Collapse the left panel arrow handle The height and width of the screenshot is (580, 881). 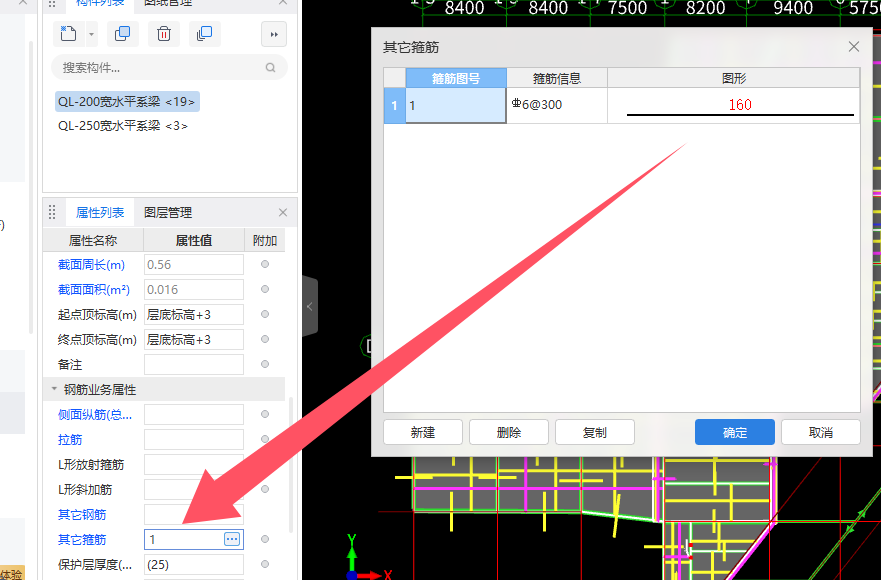(x=310, y=306)
